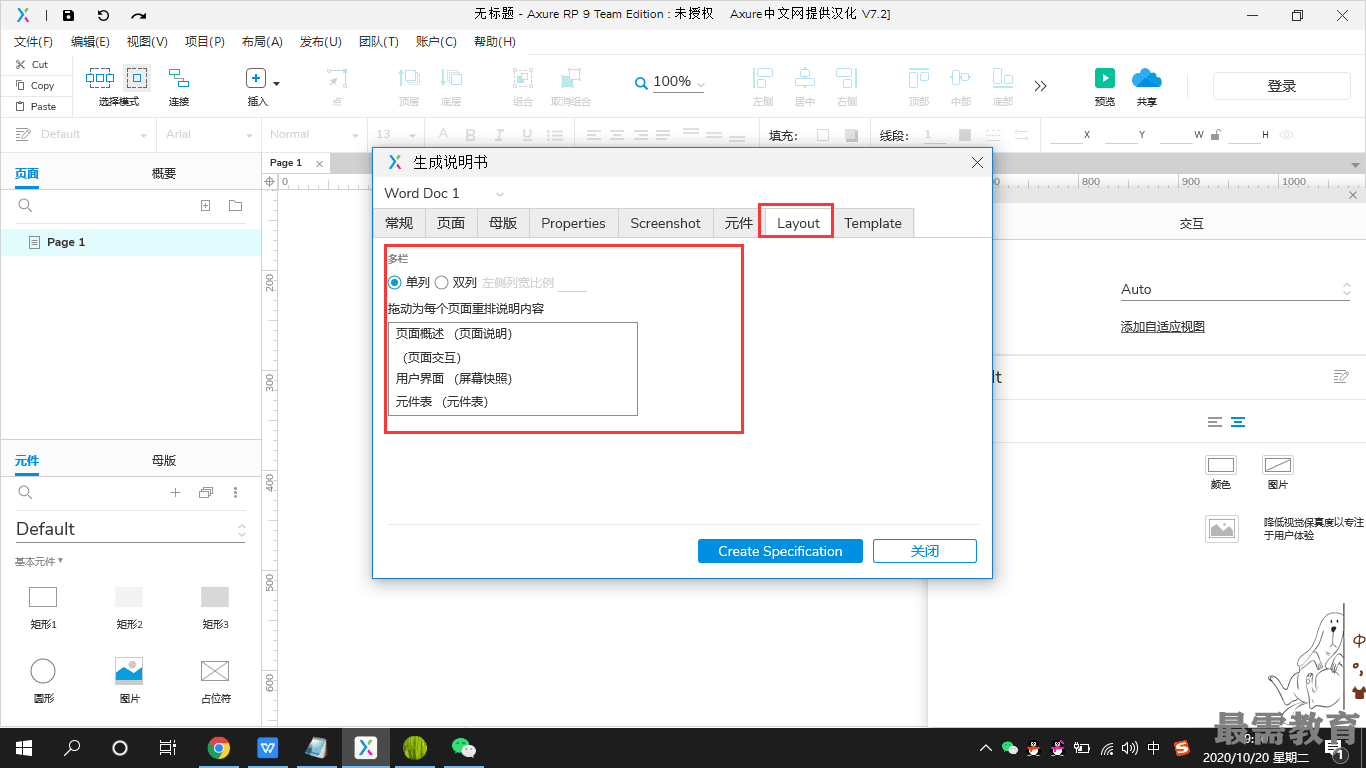Click the fill color swatch
1366x768 pixels.
[823, 135]
